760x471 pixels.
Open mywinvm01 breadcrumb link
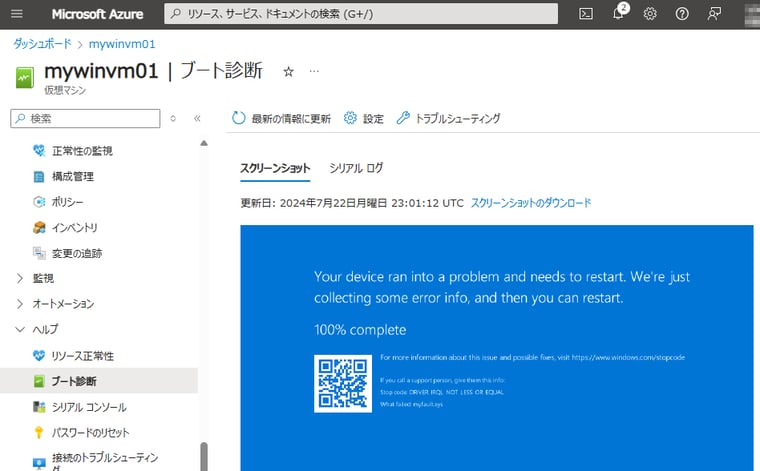(122, 44)
